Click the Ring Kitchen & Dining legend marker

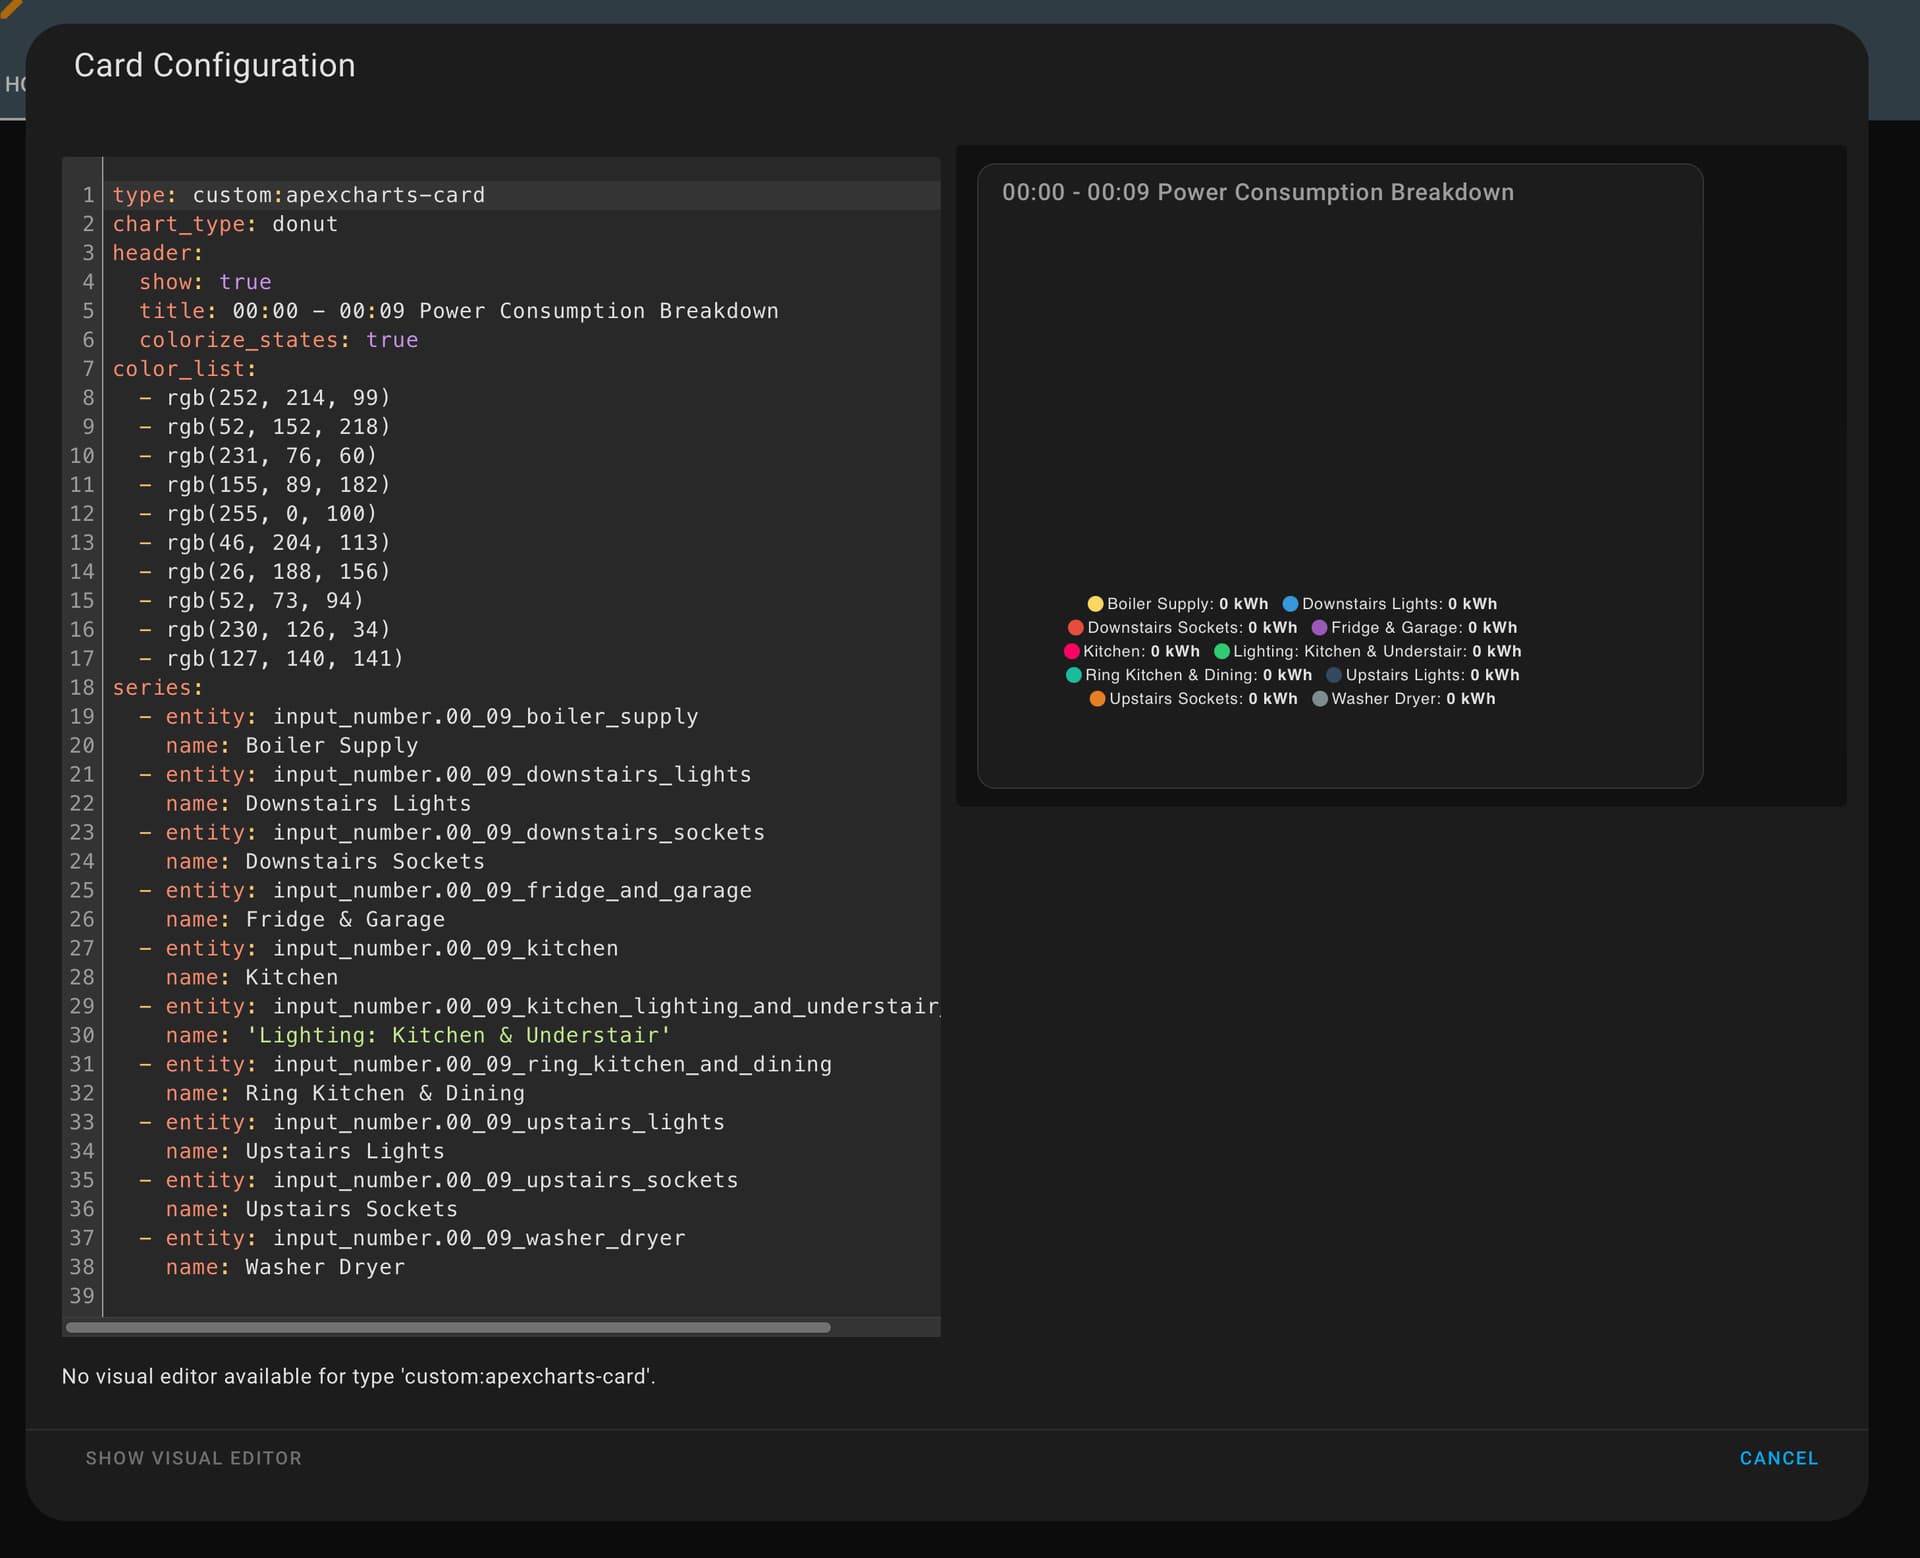pos(1071,675)
